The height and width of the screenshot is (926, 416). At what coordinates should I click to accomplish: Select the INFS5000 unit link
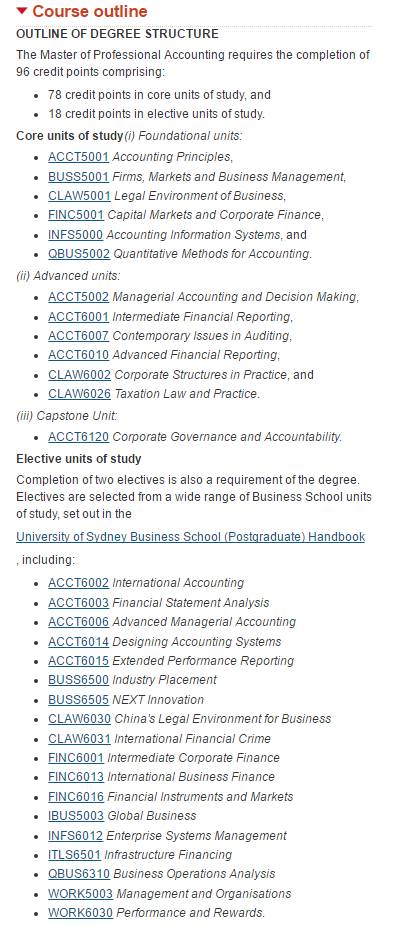(x=76, y=235)
